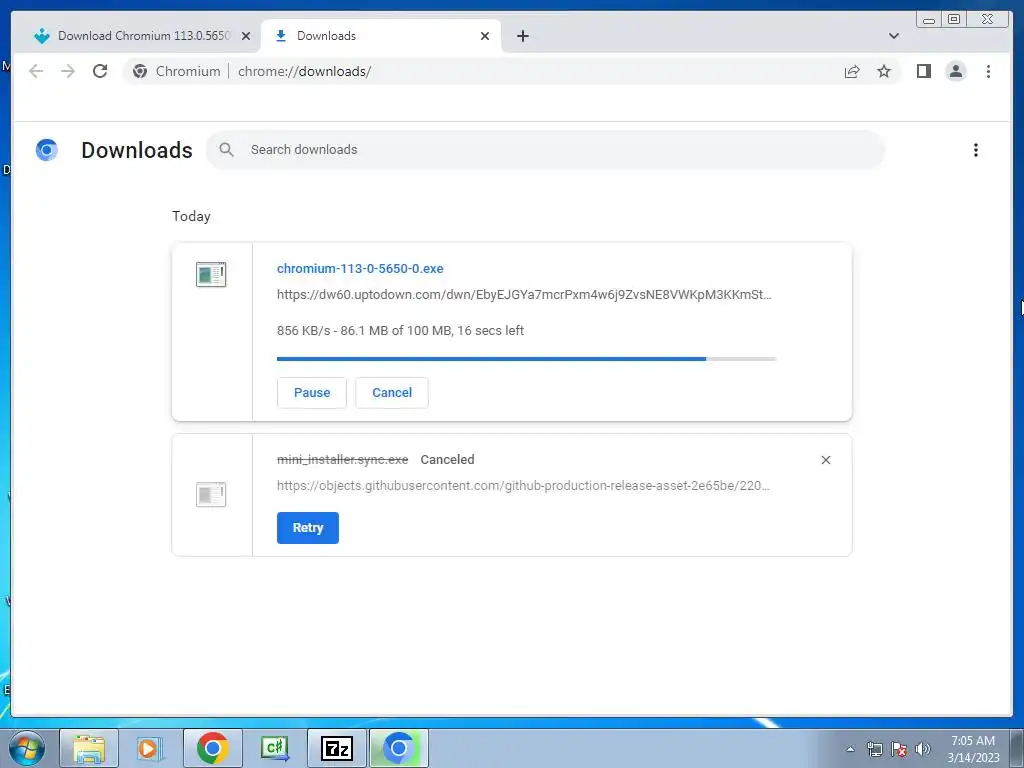
Task: Click the Show desktop strip on taskbar
Action: tap(1017, 748)
